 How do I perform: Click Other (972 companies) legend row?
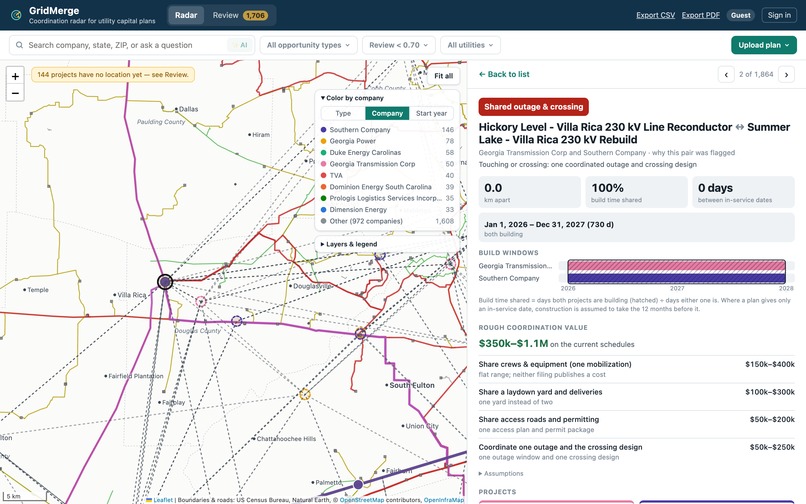387,221
